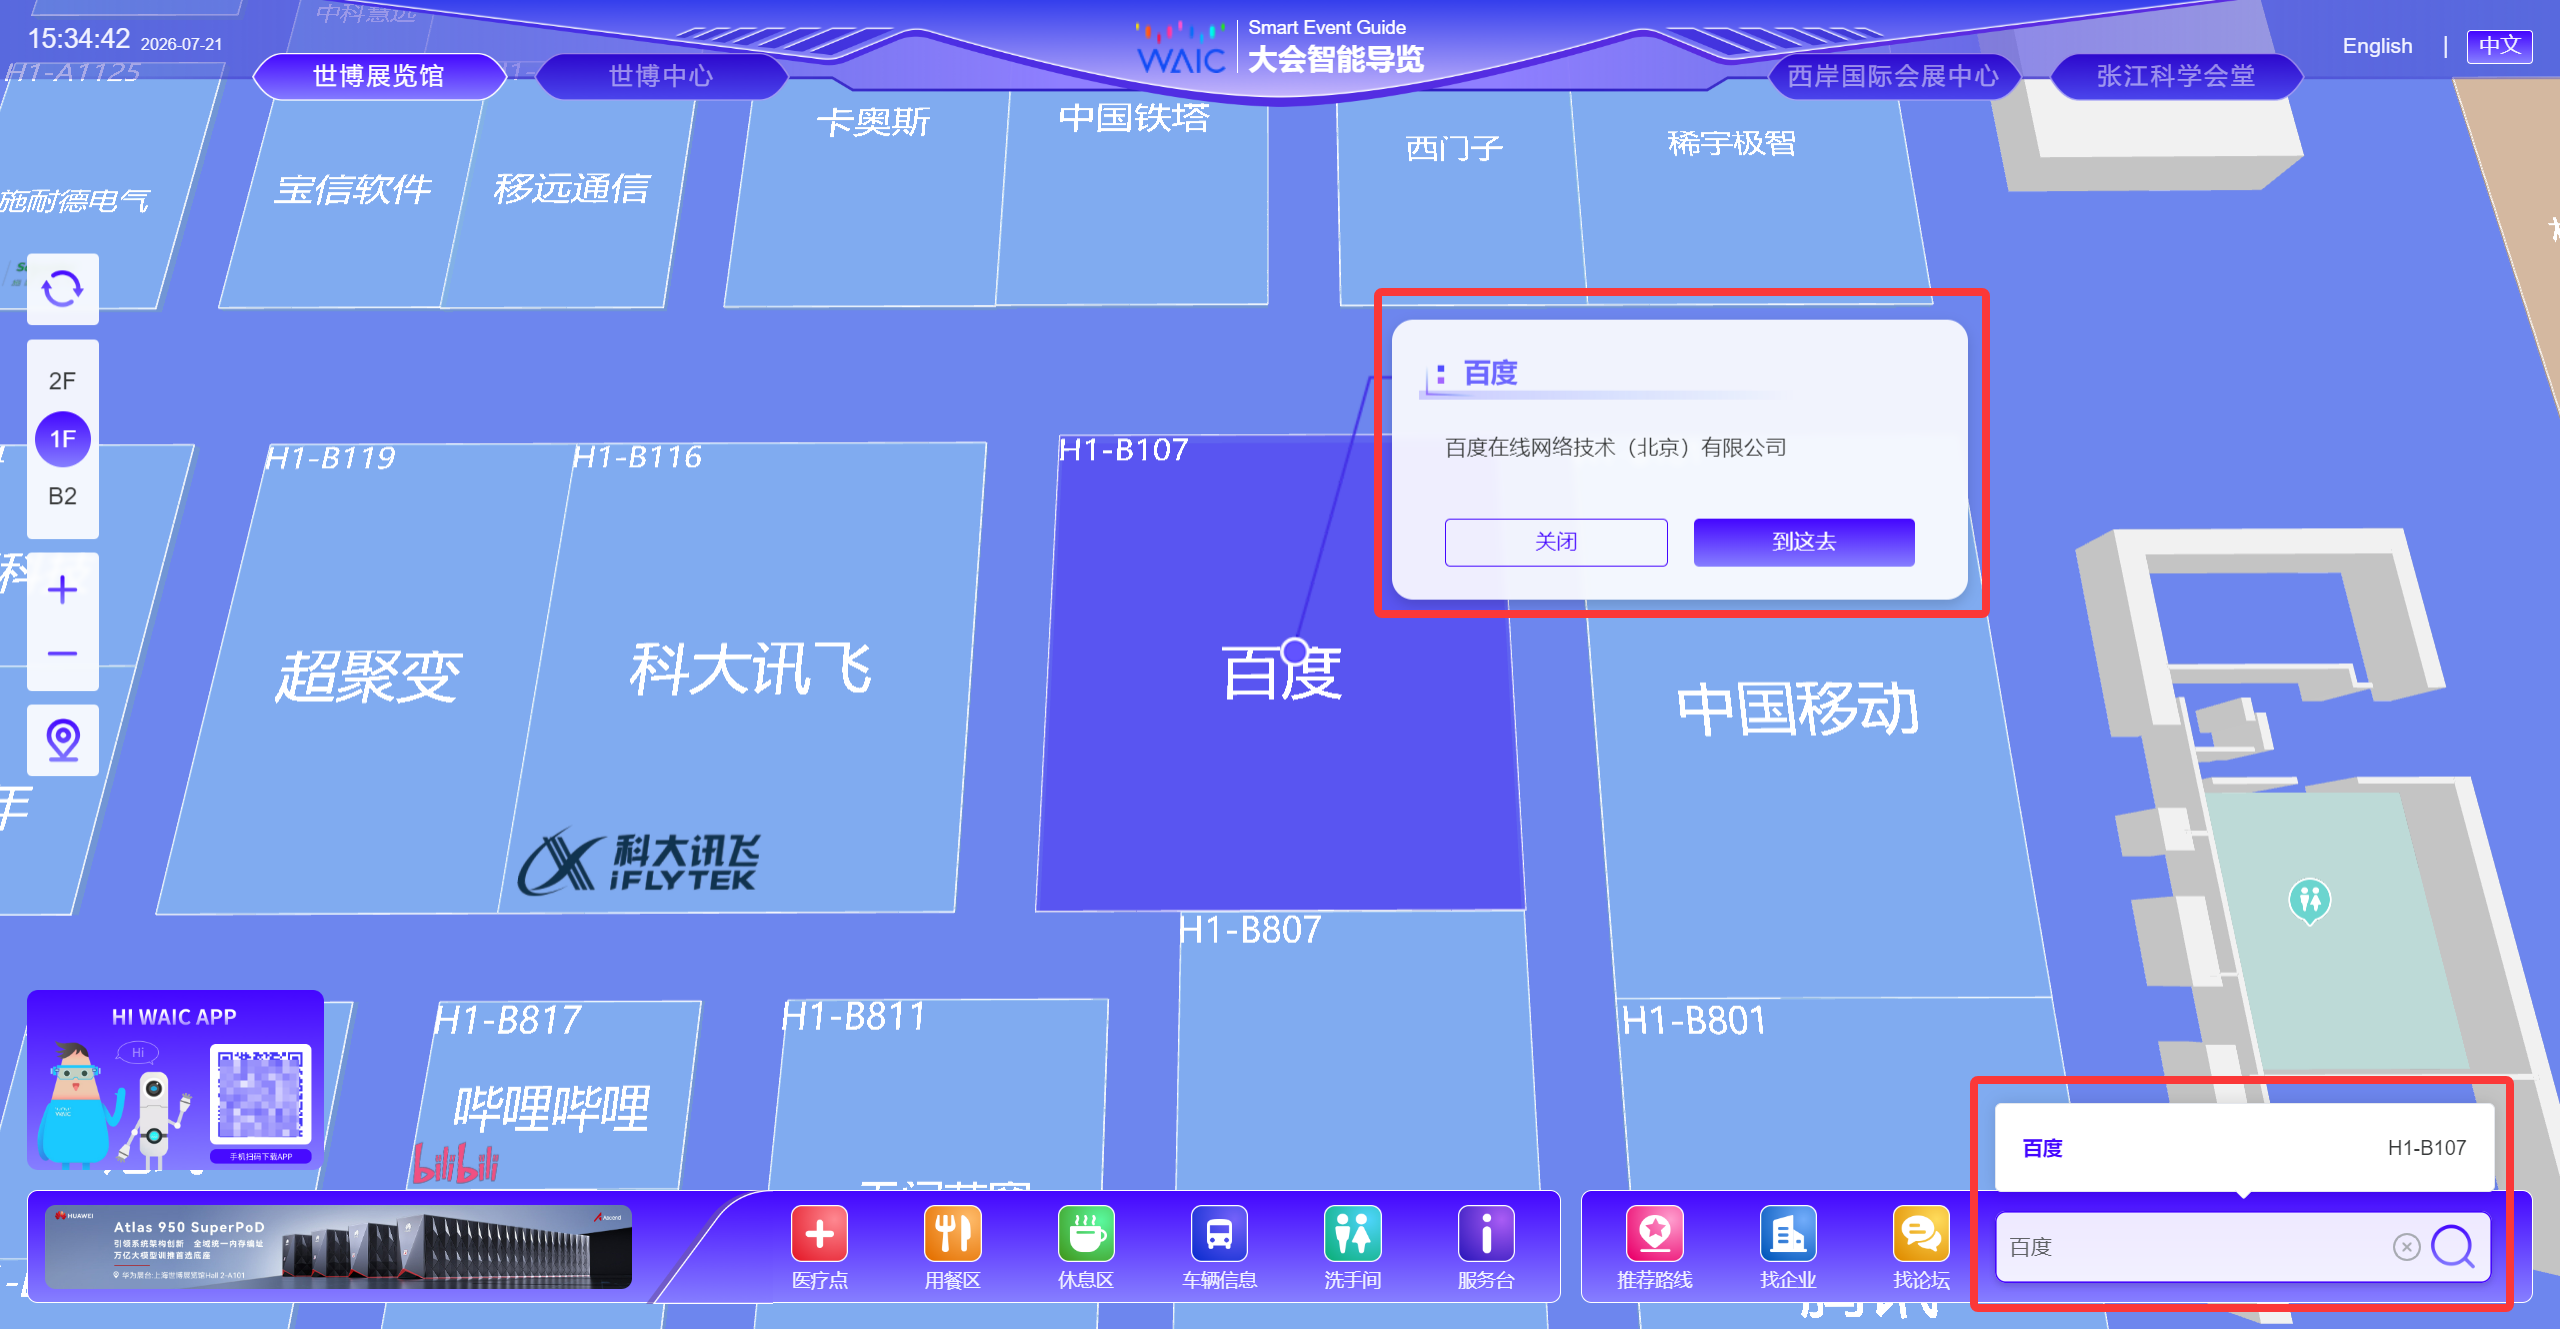The width and height of the screenshot is (2560, 1329).
Task: Select the 超聚变 booth on the map
Action: pyautogui.click(x=368, y=675)
